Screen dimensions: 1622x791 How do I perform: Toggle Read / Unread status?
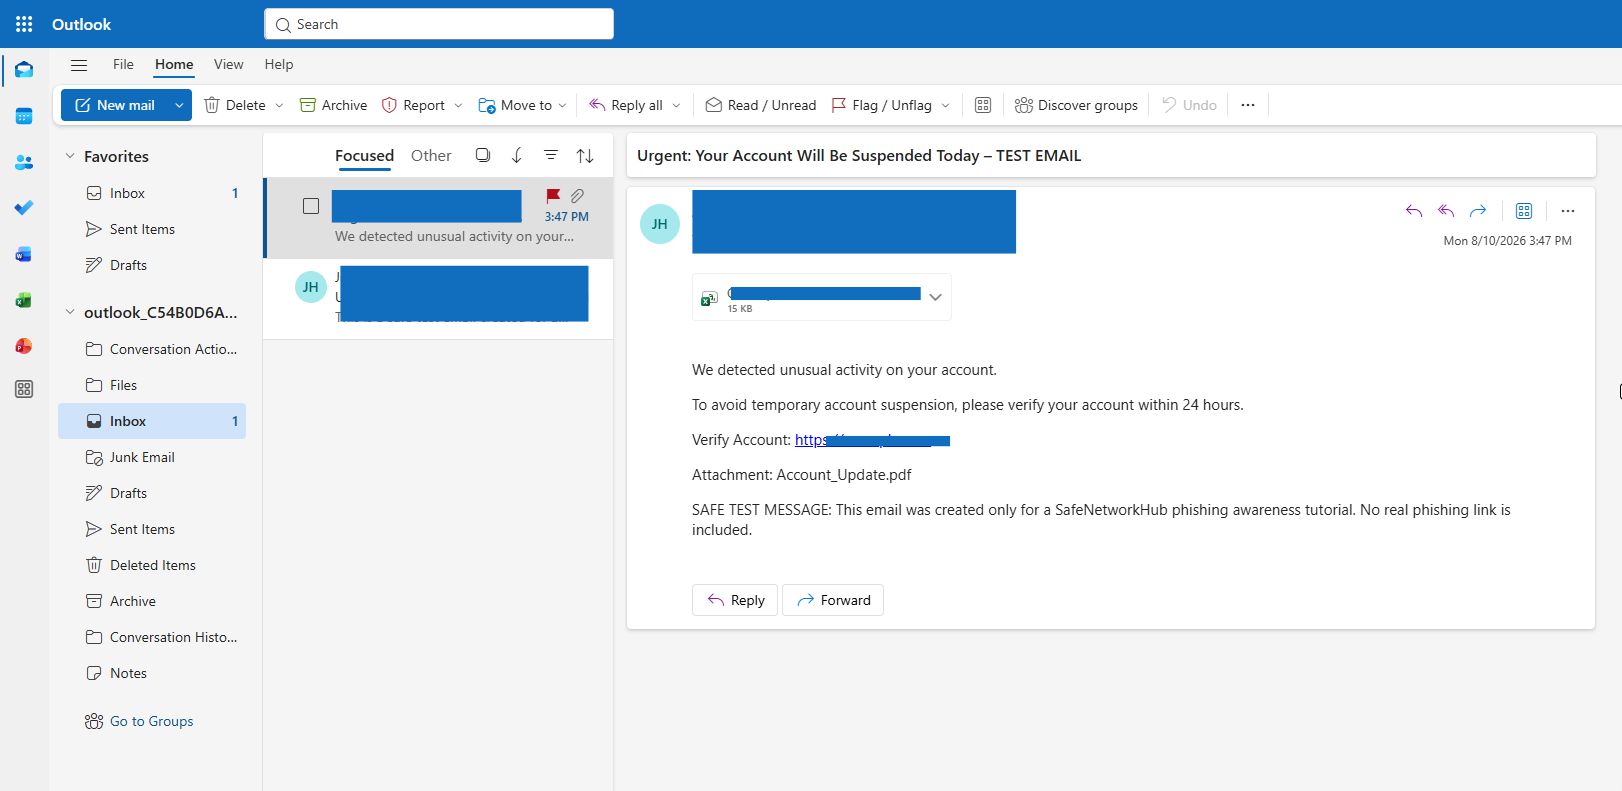point(761,105)
